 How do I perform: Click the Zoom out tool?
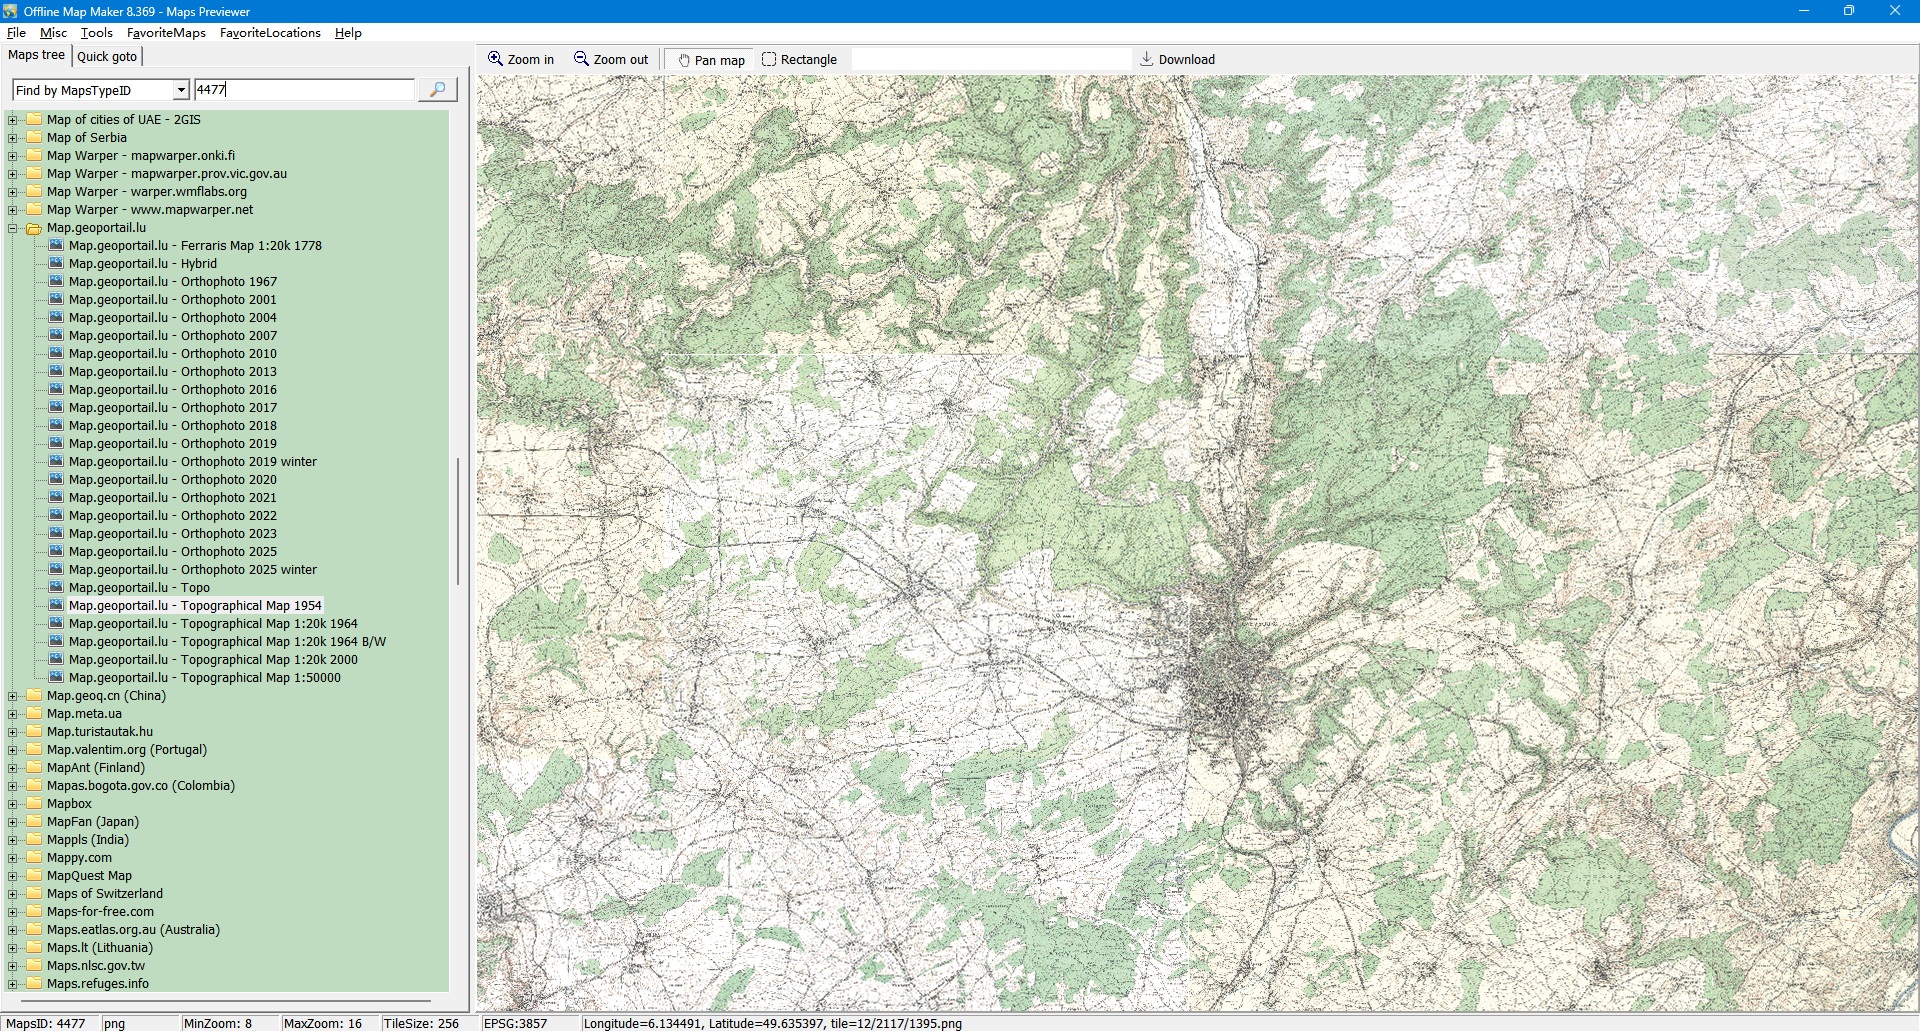[611, 60]
